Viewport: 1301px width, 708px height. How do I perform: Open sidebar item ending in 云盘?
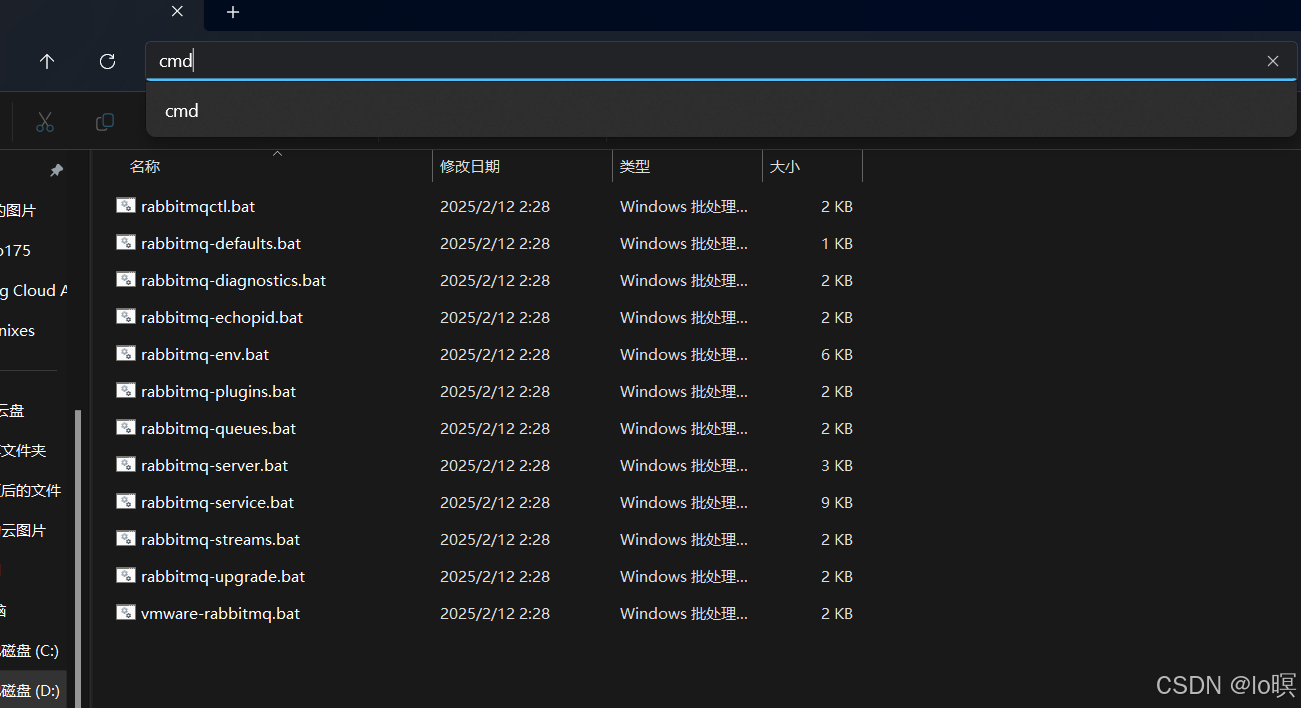12,411
